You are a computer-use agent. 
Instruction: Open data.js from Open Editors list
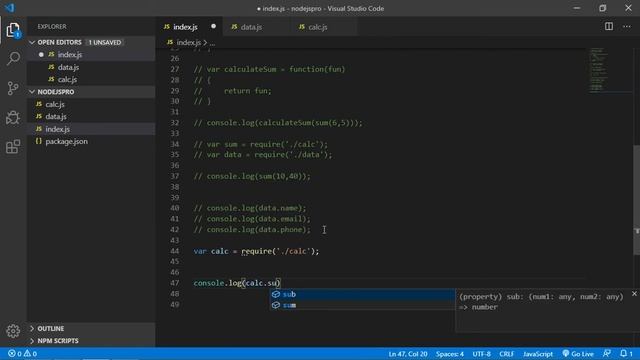point(91,67)
